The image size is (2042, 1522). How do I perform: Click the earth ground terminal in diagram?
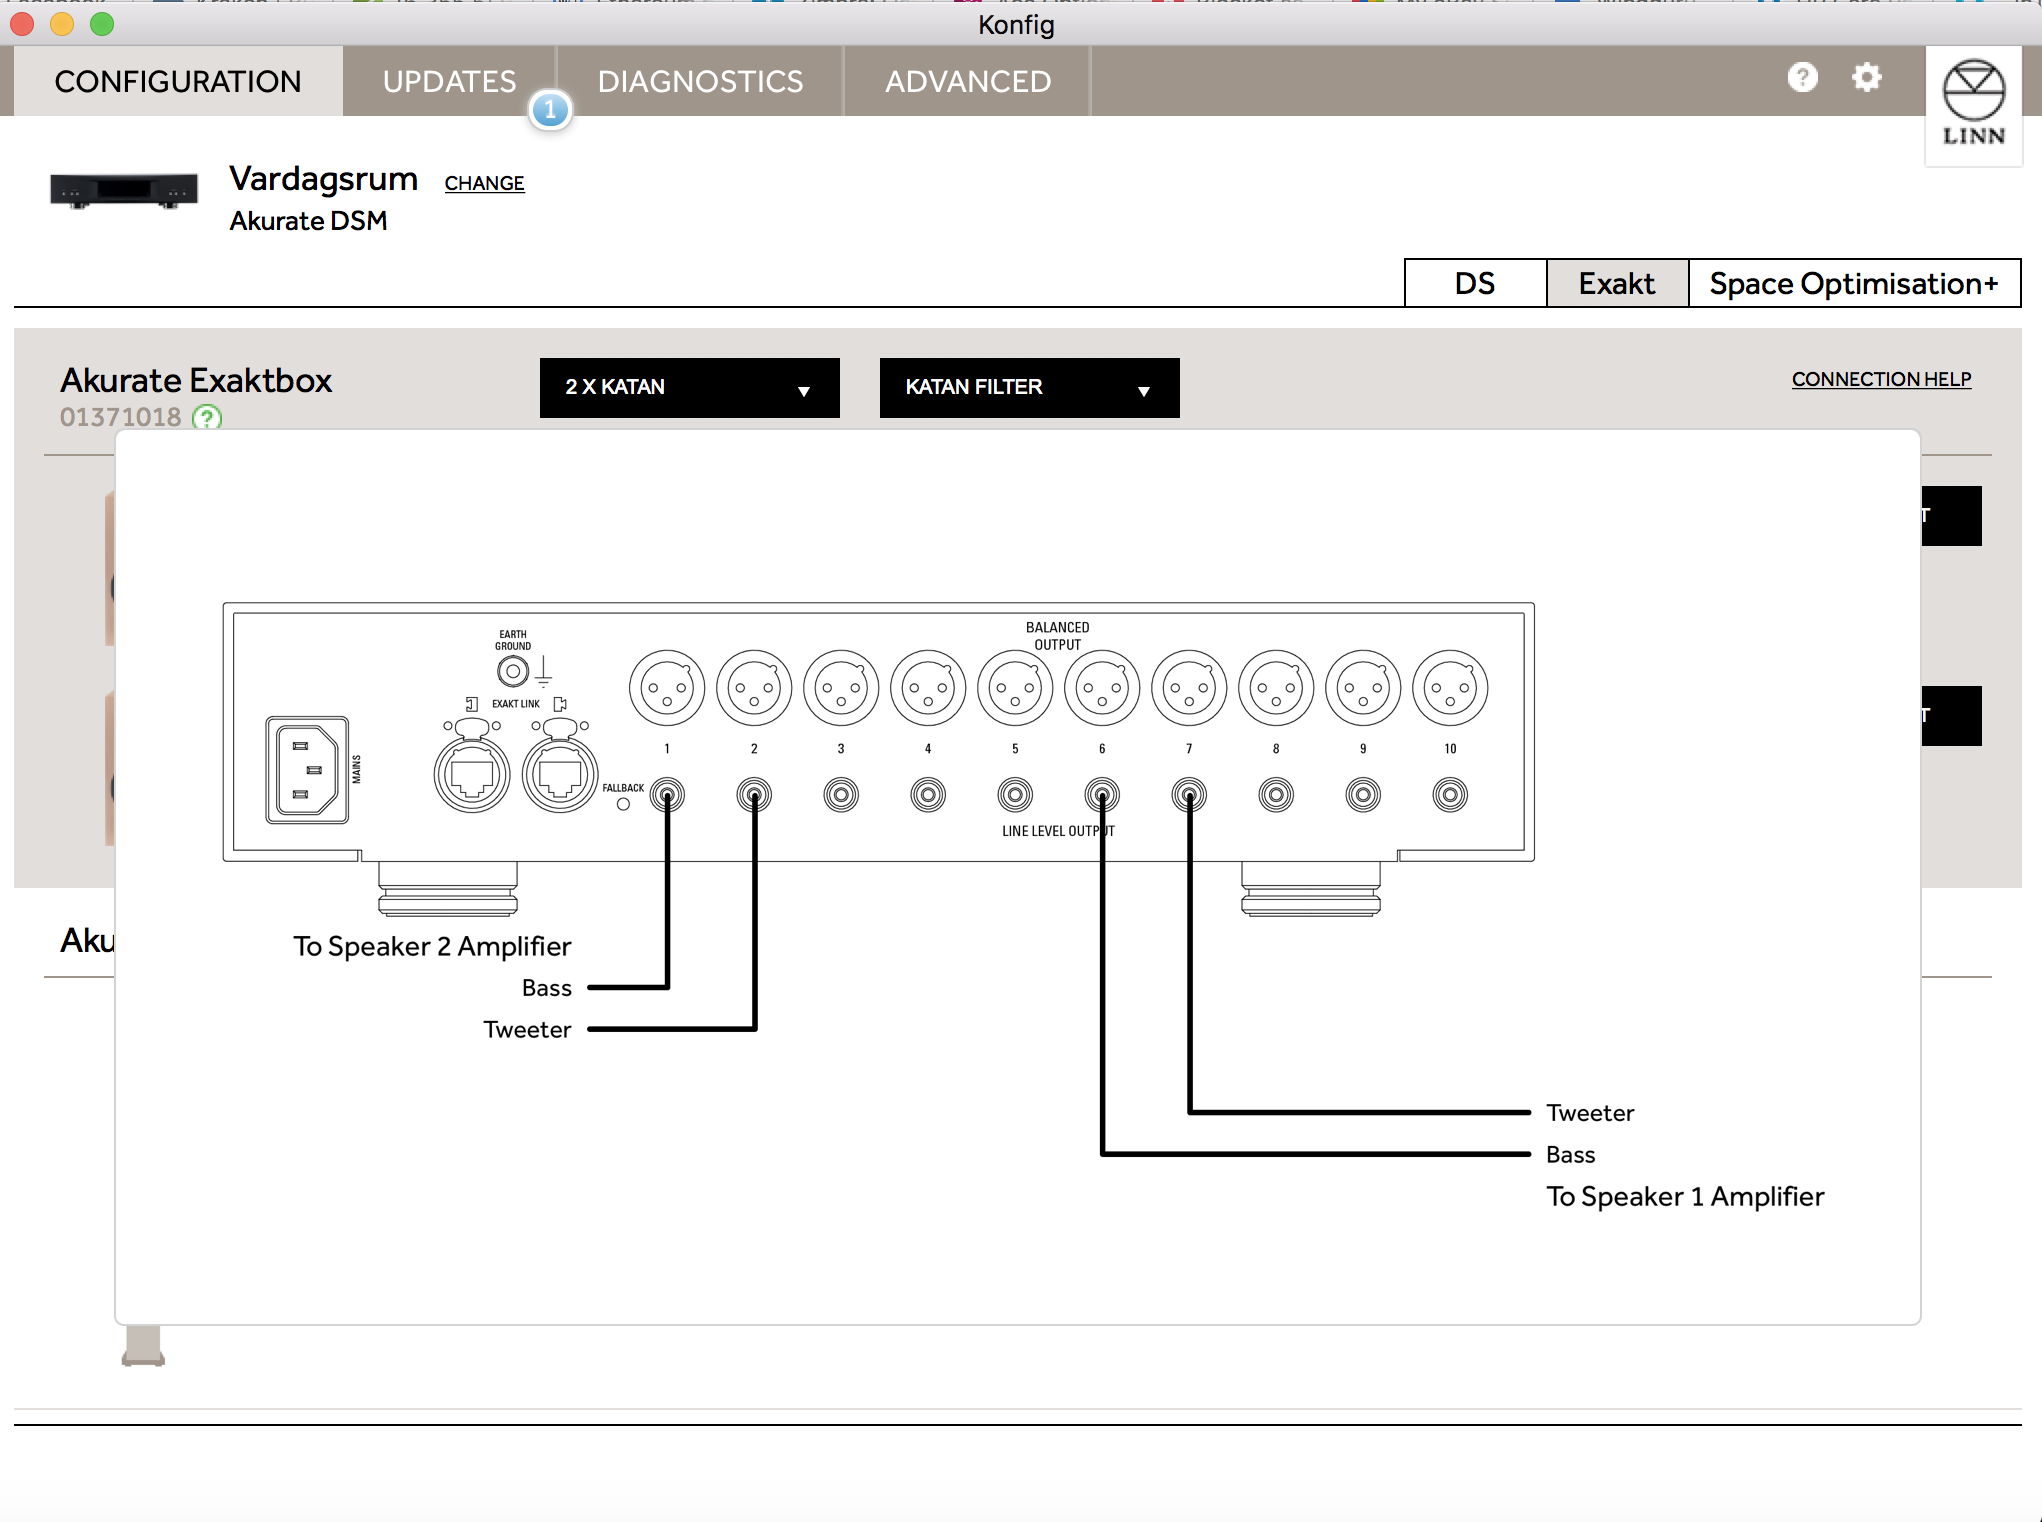point(513,671)
